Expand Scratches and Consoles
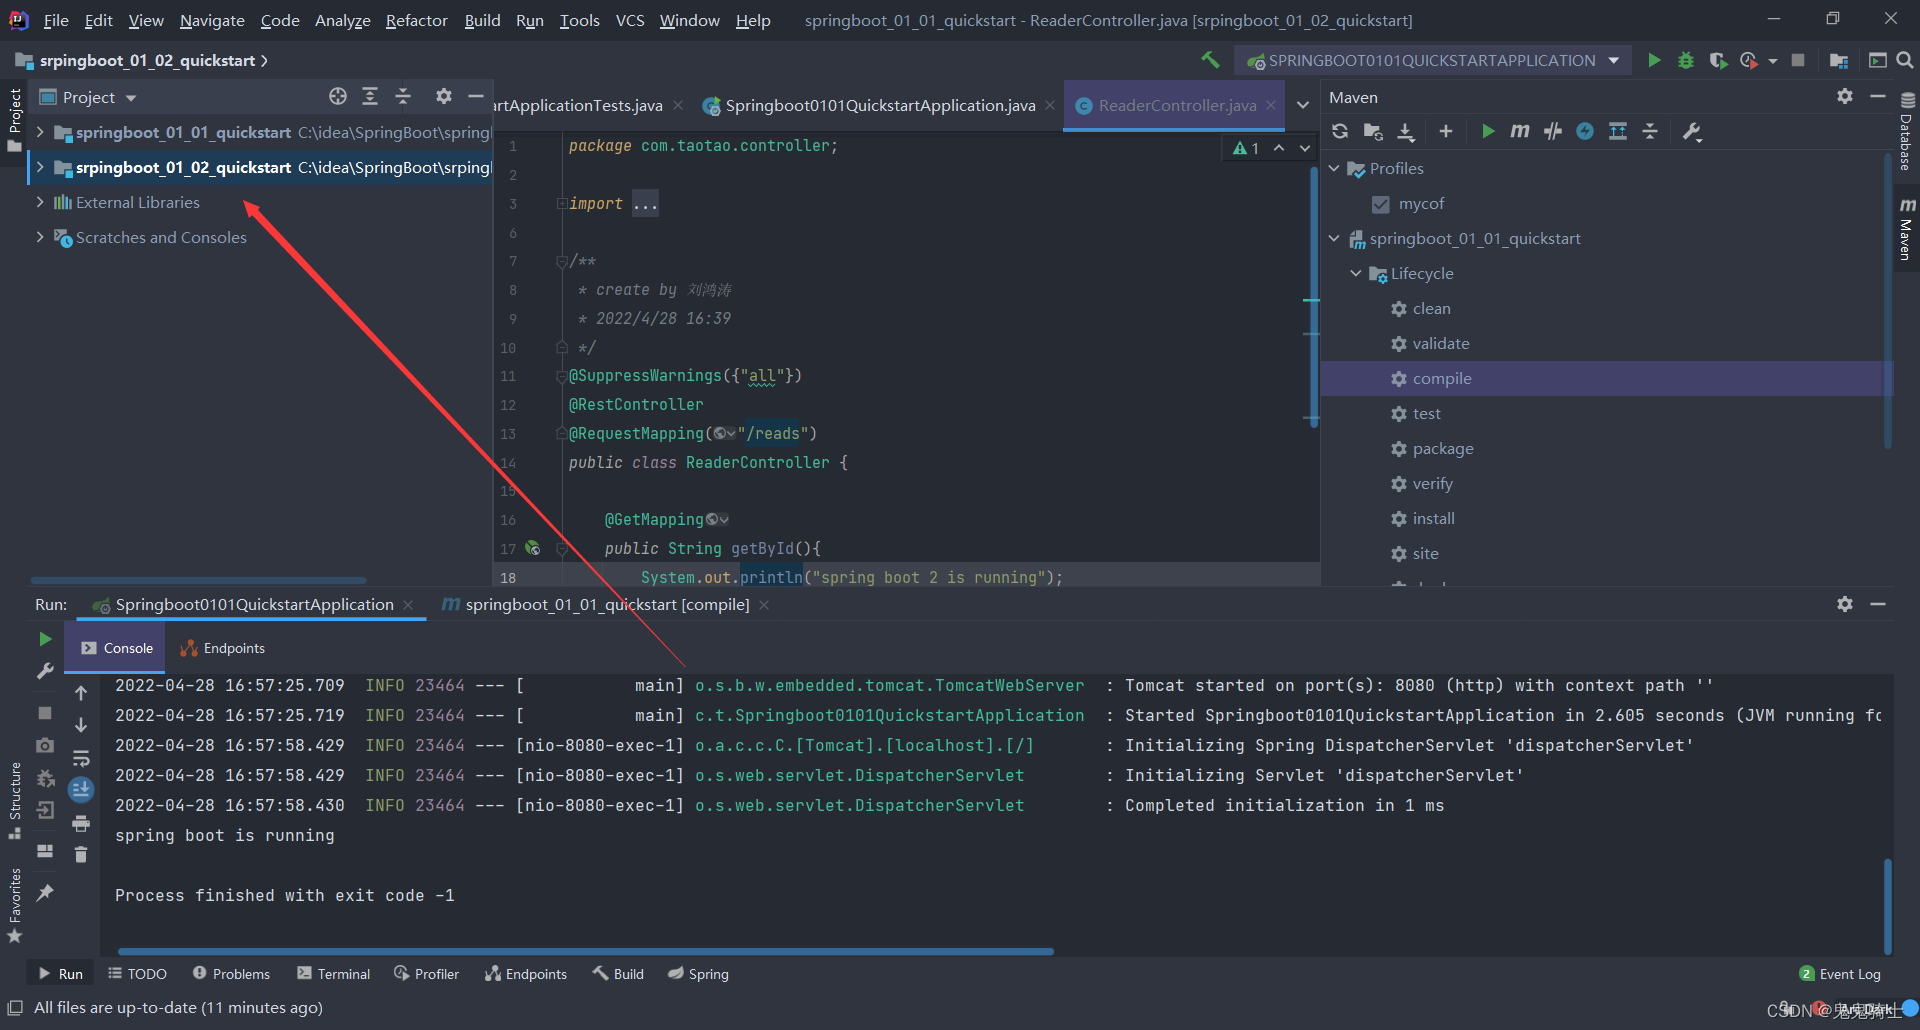This screenshot has width=1920, height=1030. click(x=40, y=237)
